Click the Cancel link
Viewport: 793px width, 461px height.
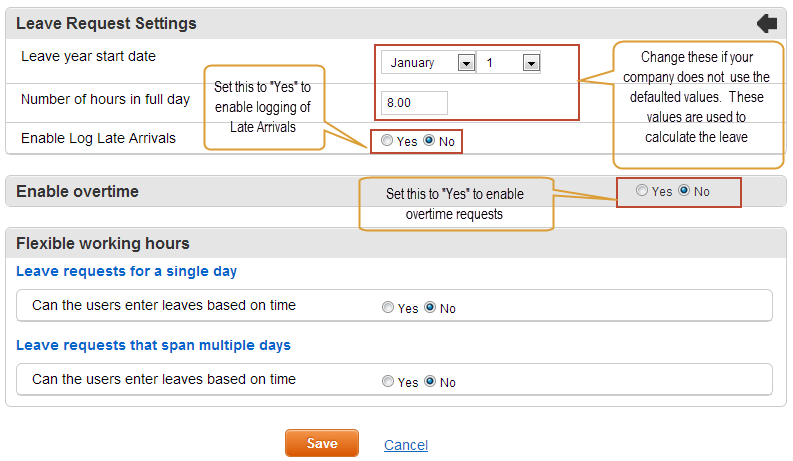406,445
